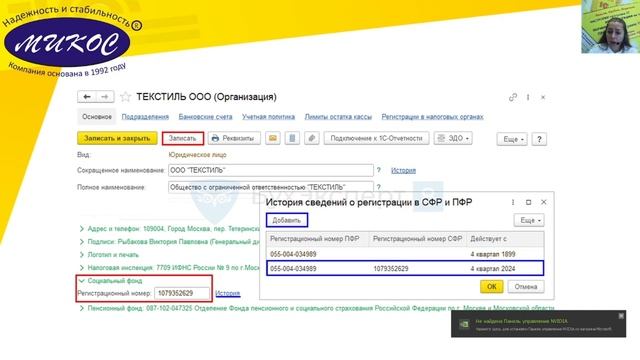Click Отмена button in history dialog

tap(526, 287)
